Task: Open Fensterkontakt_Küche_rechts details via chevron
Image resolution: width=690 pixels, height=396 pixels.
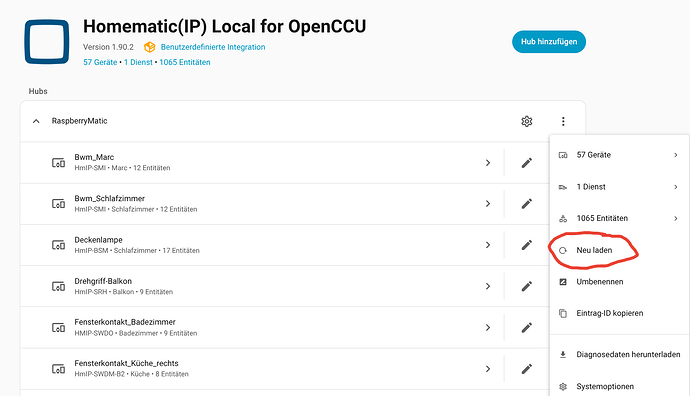Action: [x=488, y=369]
